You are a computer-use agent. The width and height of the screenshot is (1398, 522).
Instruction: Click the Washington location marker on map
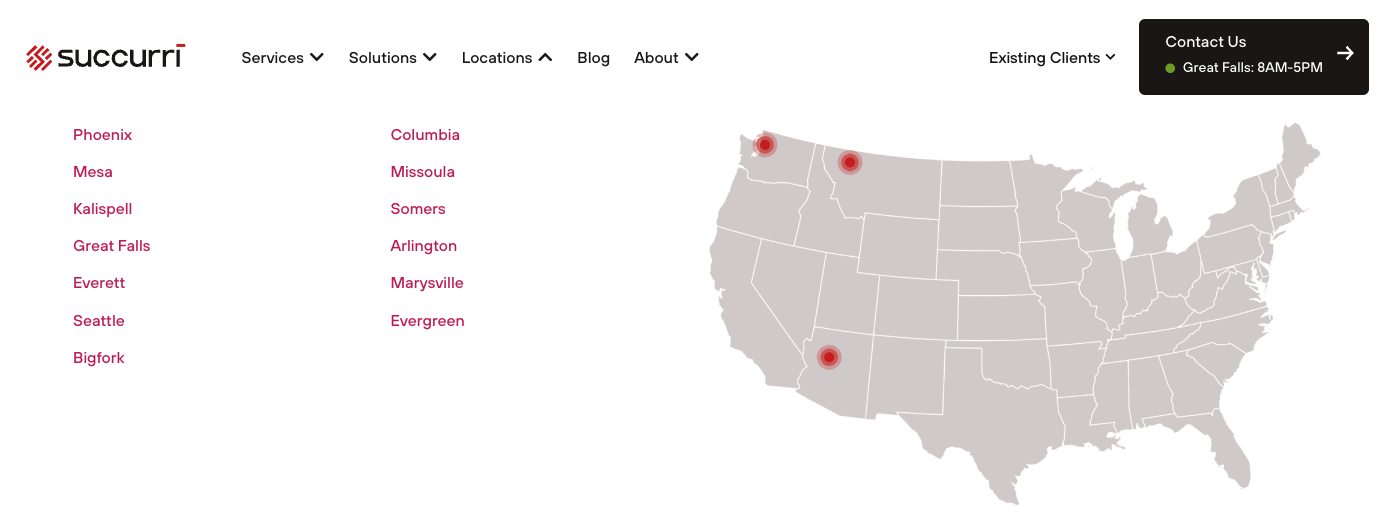point(765,145)
